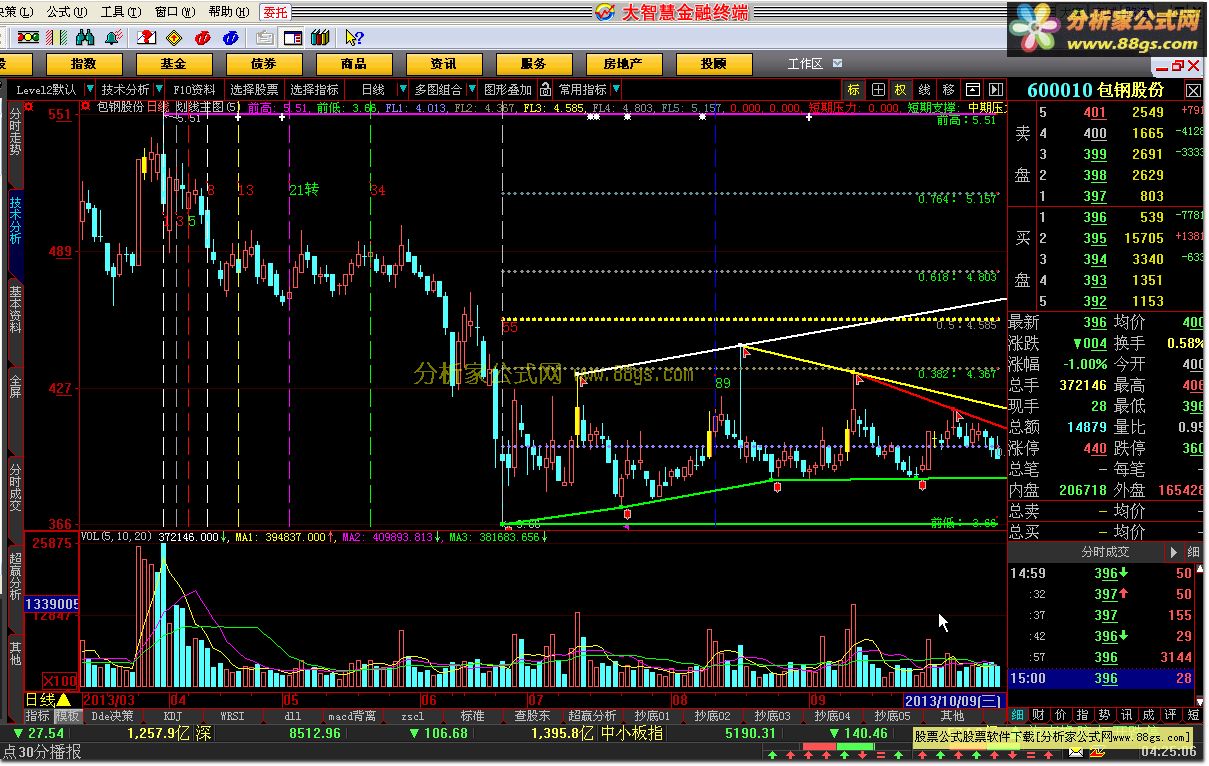Image resolution: width=1209 pixels, height=766 pixels.
Task: Click the 房地产 category button
Action: pyautogui.click(x=623, y=63)
